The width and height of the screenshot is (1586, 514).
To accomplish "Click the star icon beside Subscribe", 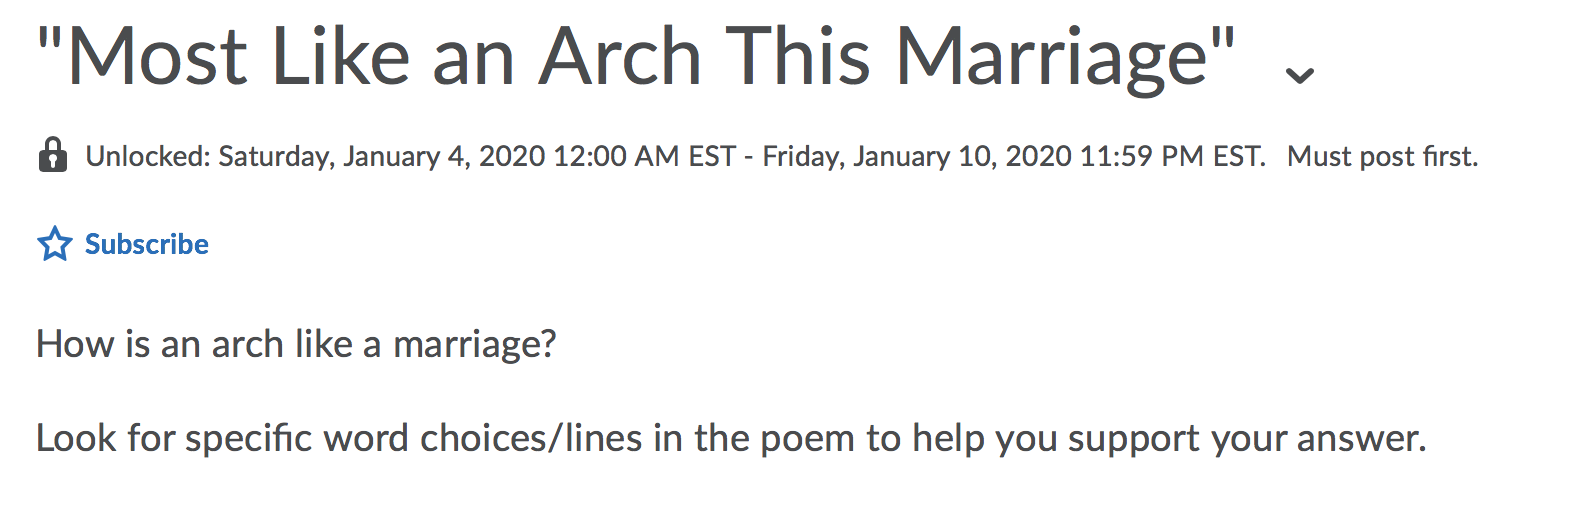I will click(x=54, y=244).
